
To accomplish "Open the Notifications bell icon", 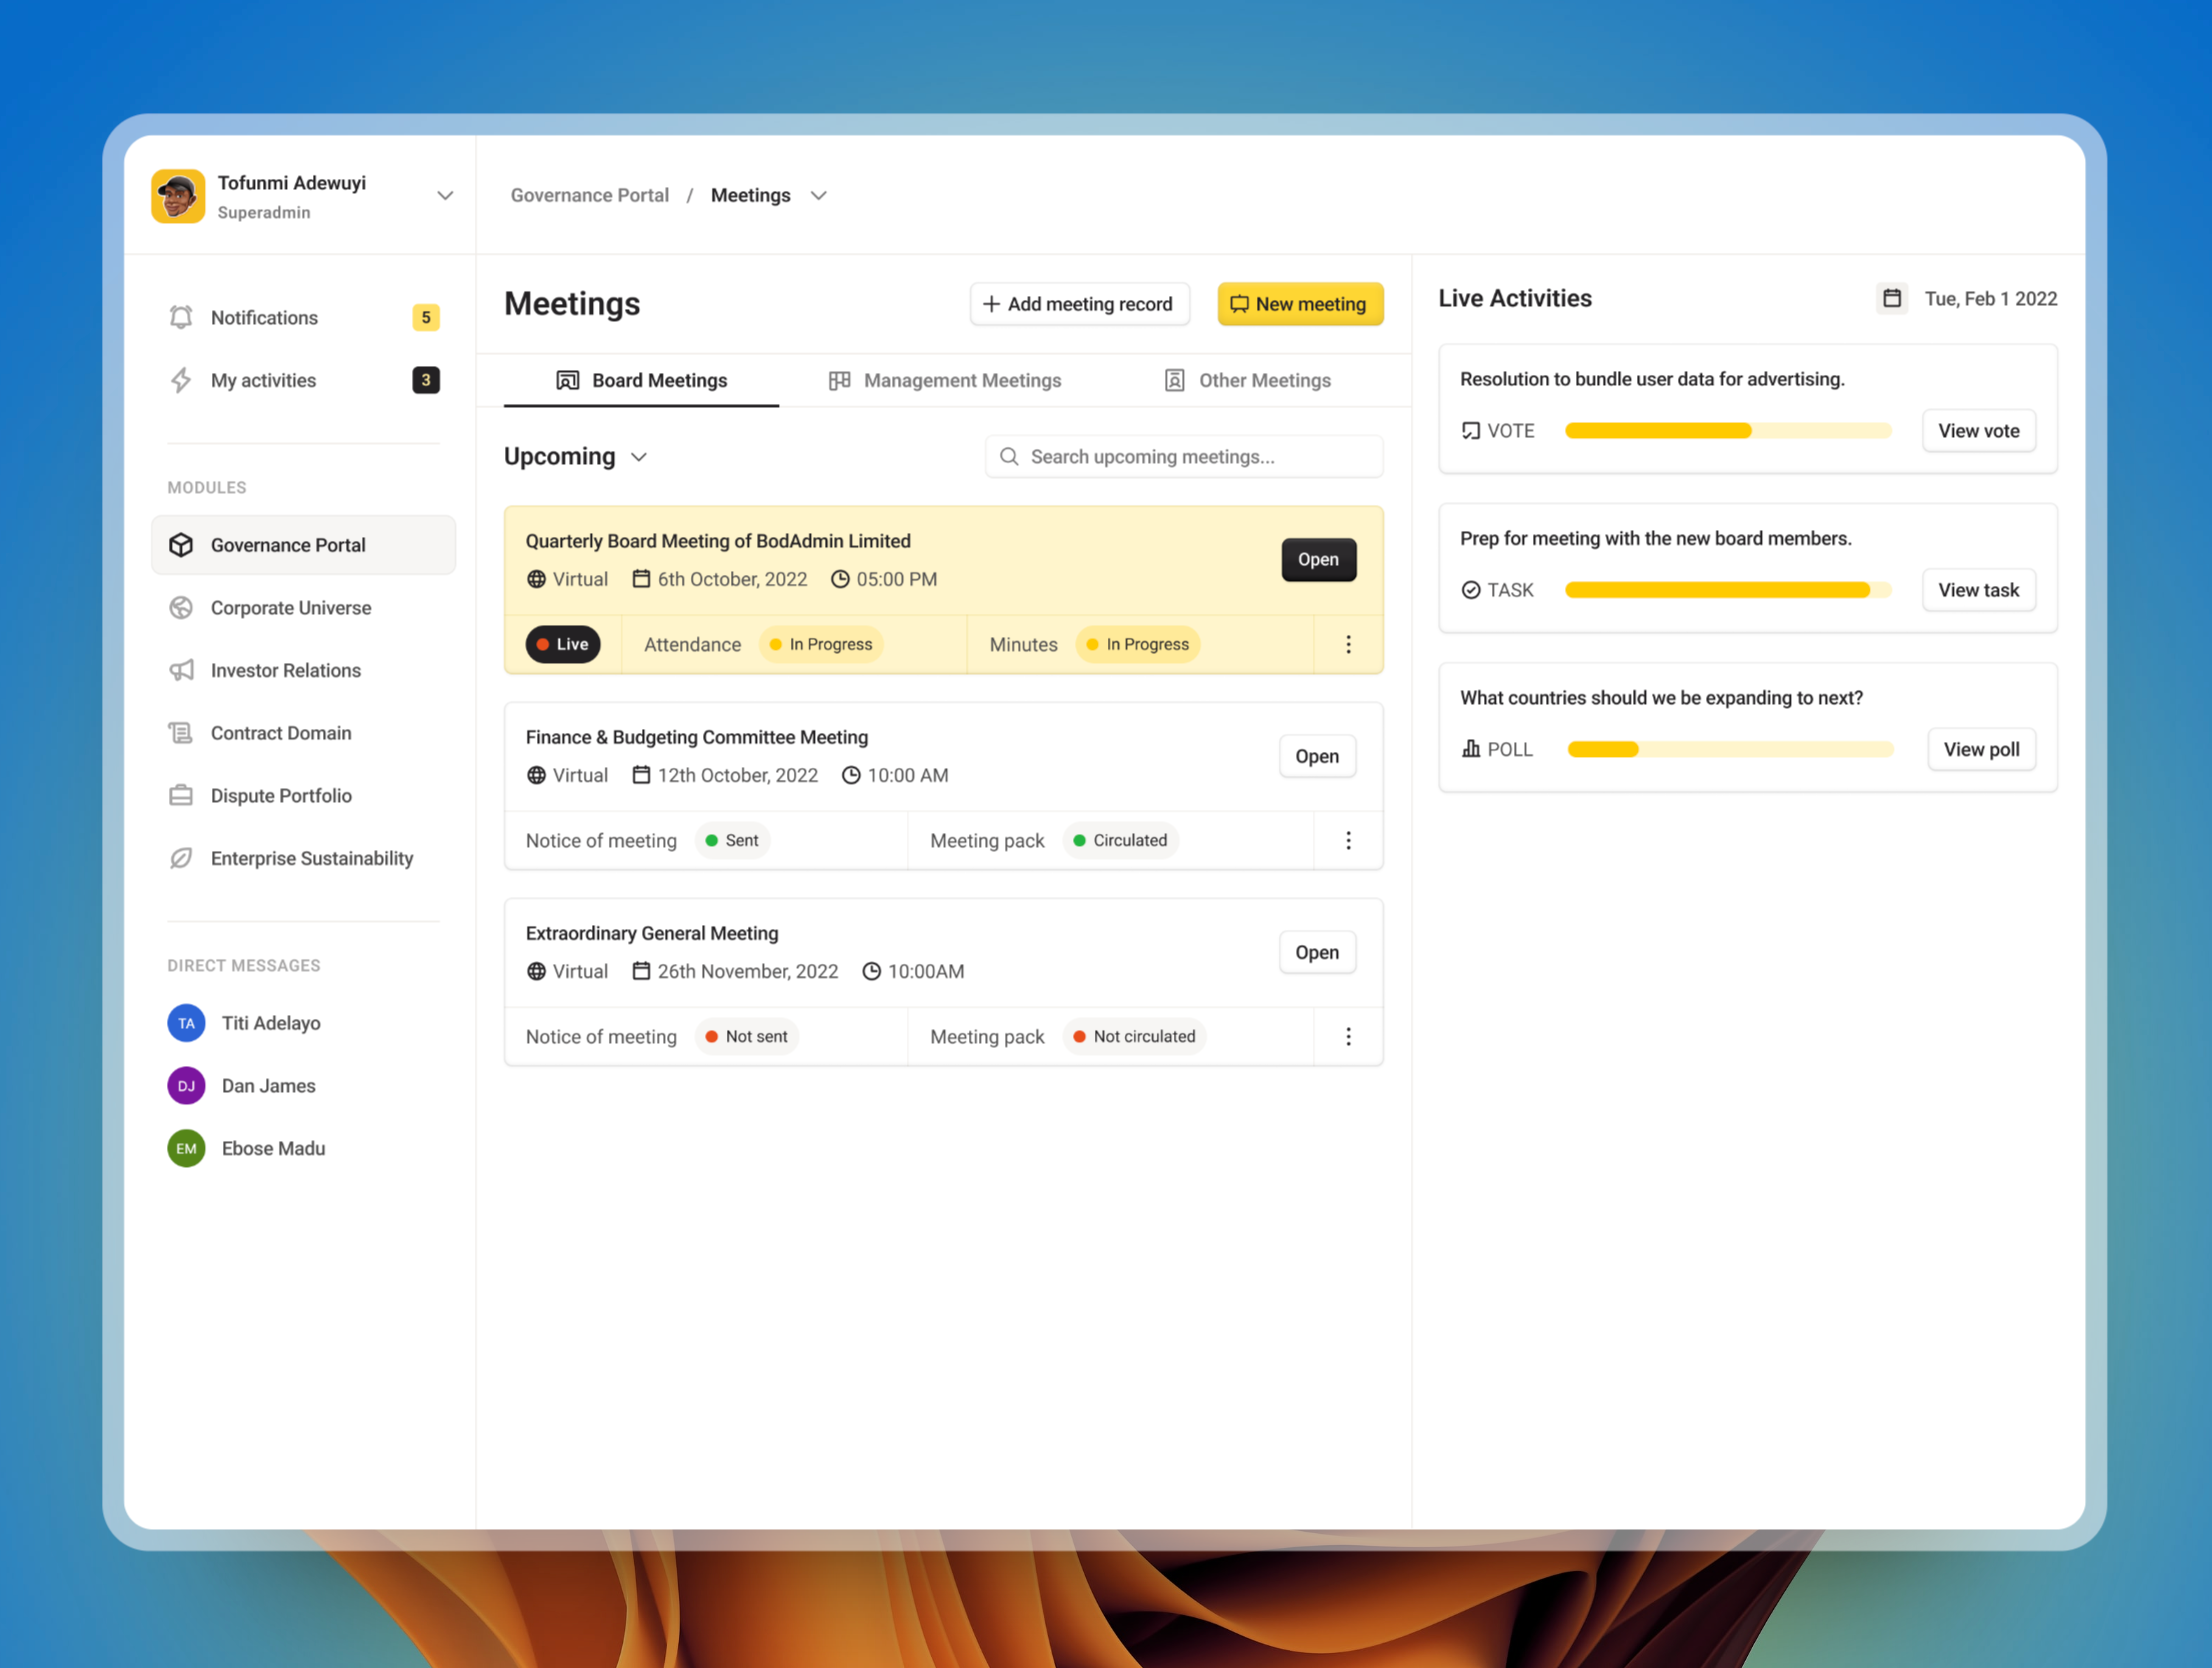I will (181, 317).
